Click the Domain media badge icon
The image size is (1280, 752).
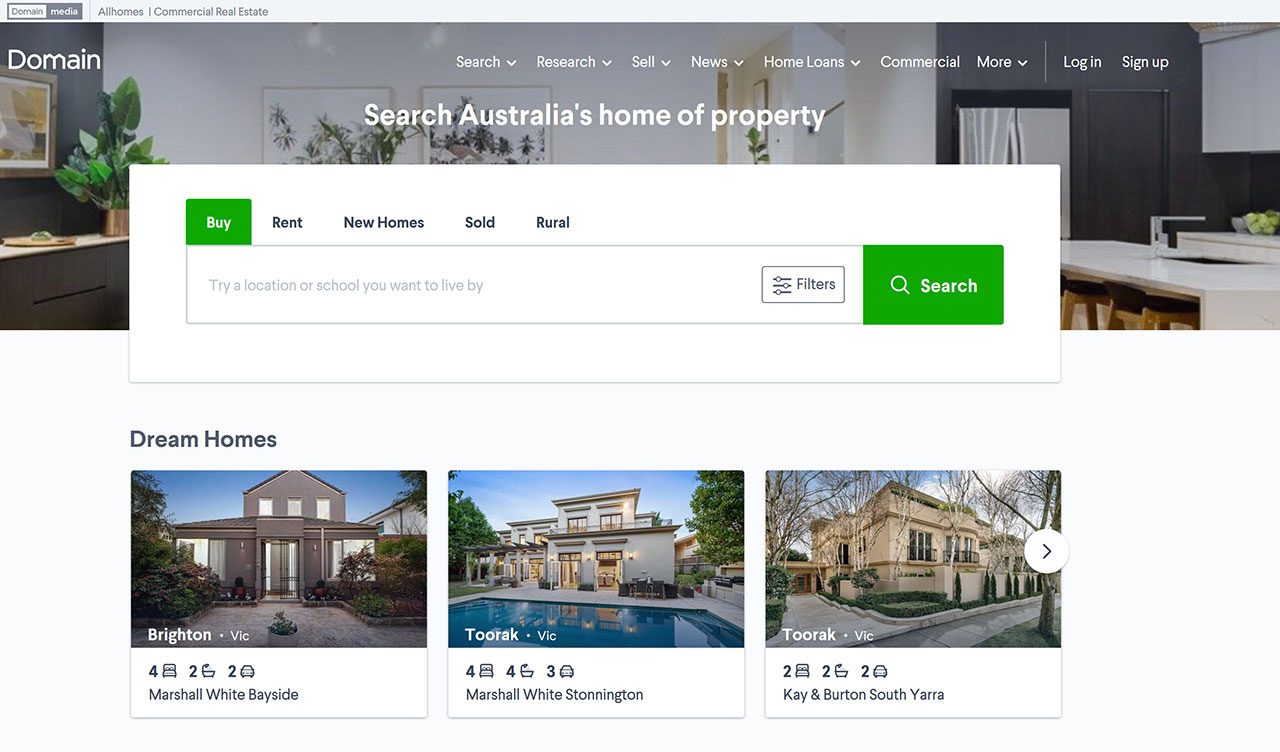point(45,12)
